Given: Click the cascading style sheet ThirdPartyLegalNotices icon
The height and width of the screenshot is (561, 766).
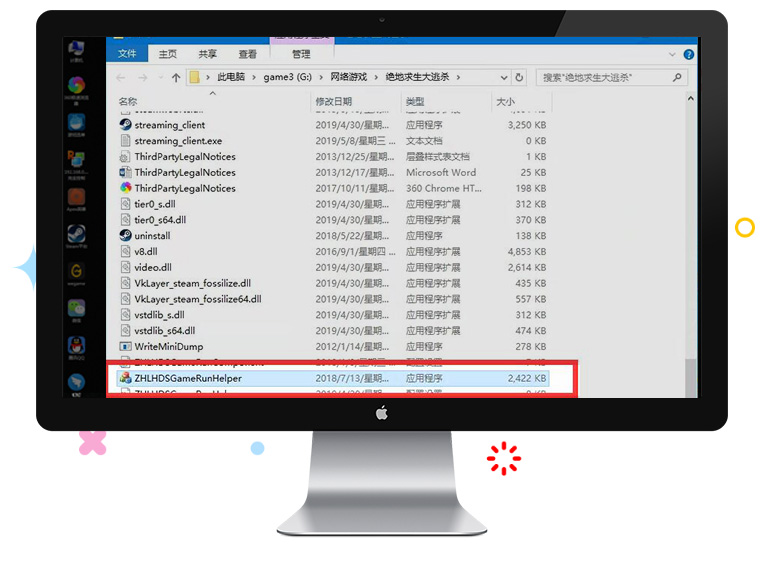Looking at the screenshot, I should 126,156.
